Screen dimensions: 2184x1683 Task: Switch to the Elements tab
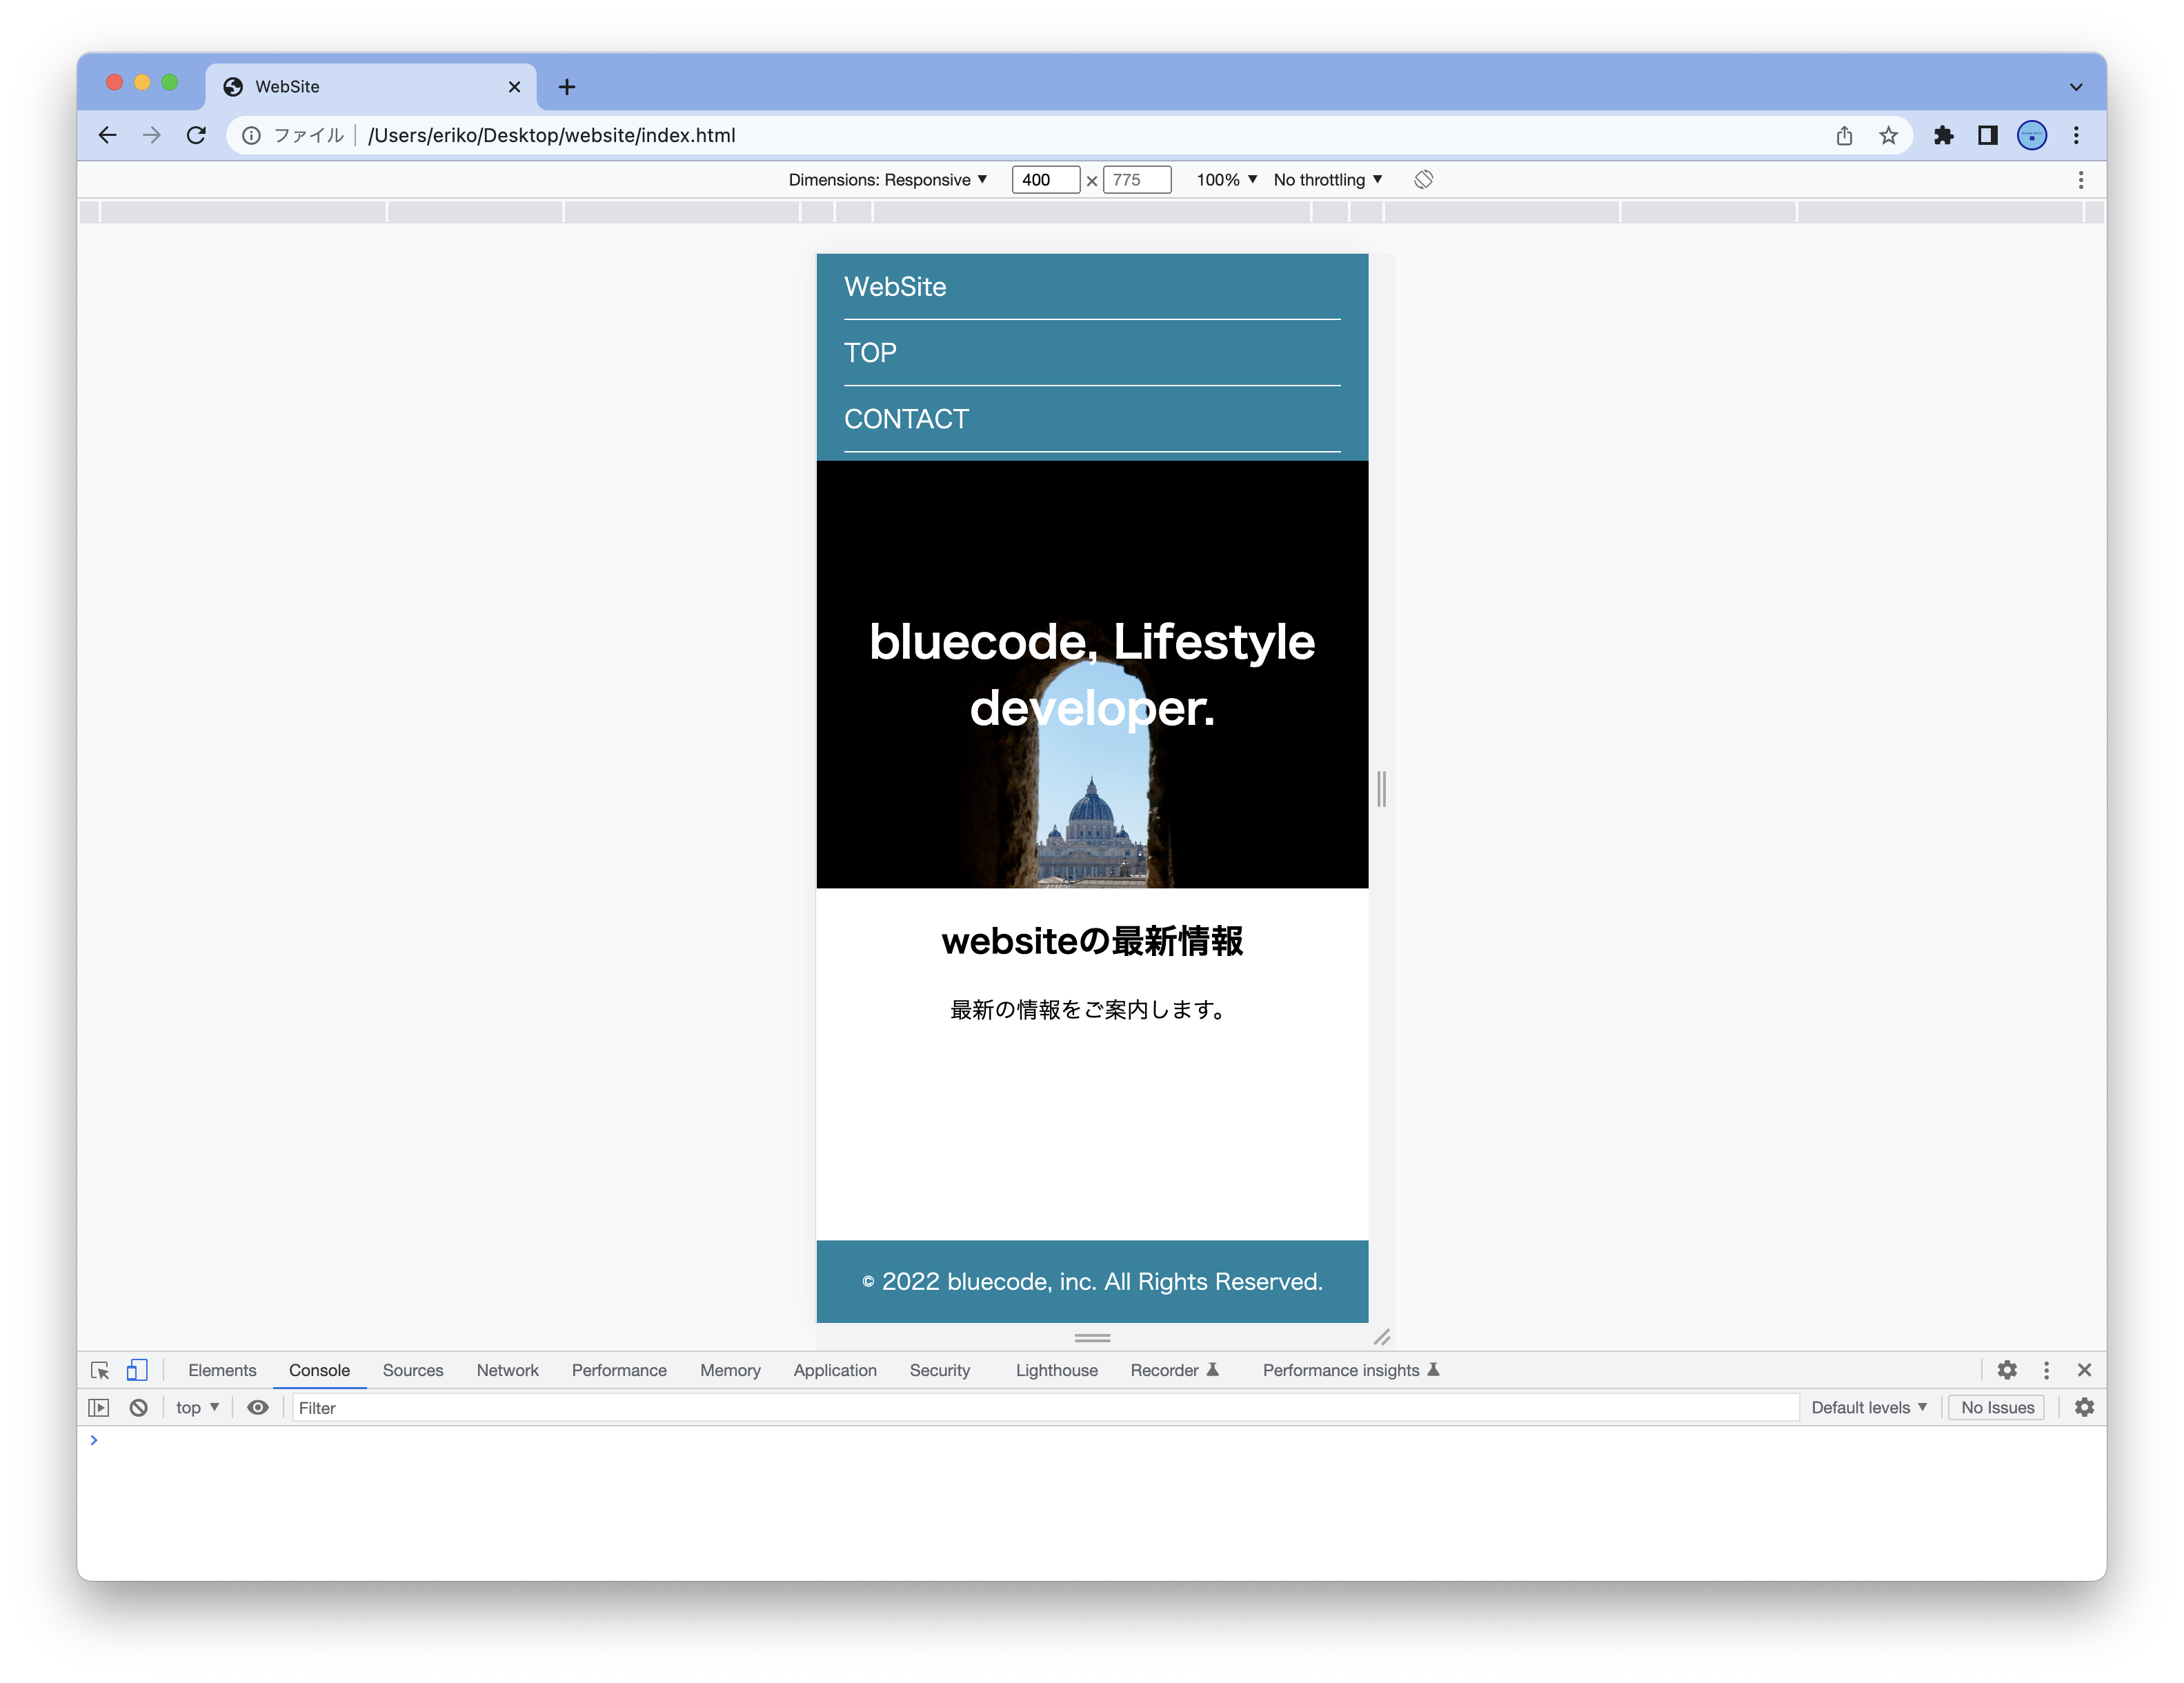click(x=222, y=1370)
